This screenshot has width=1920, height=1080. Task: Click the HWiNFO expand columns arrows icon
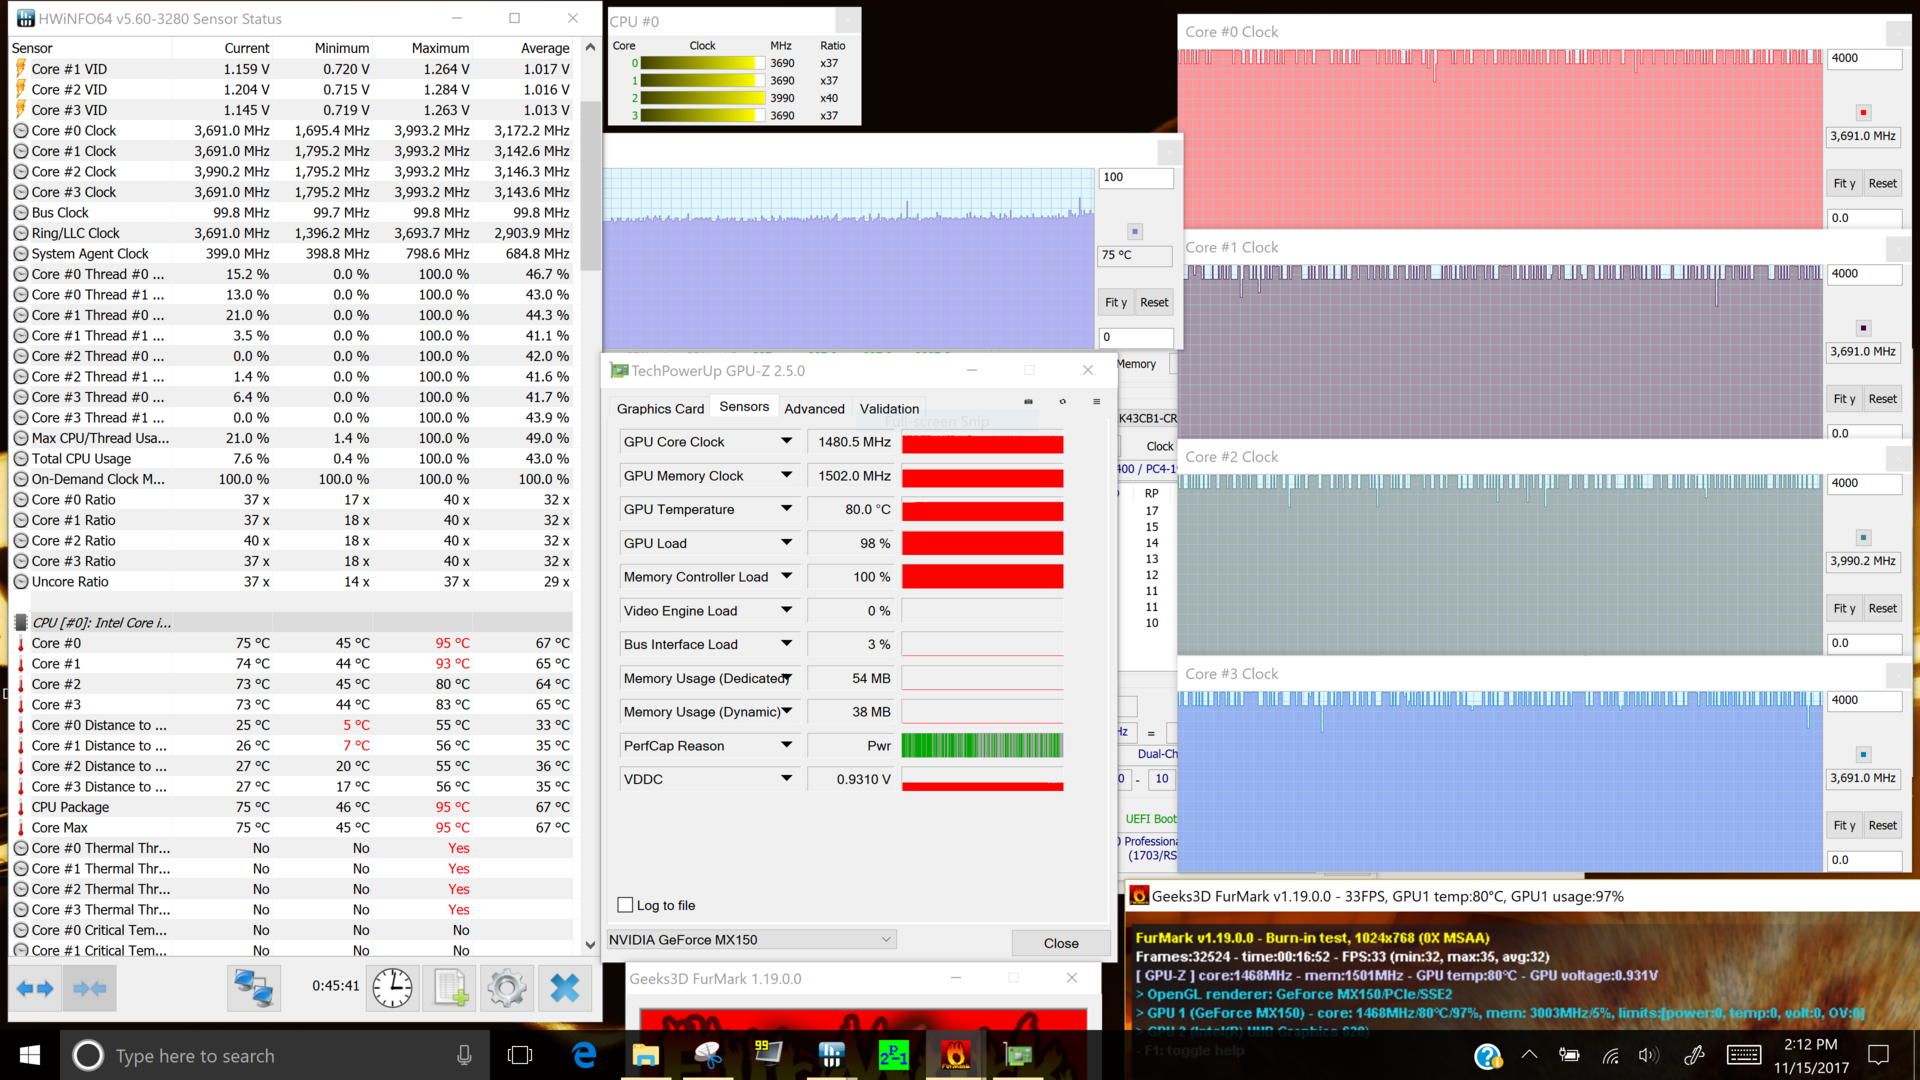click(x=36, y=989)
